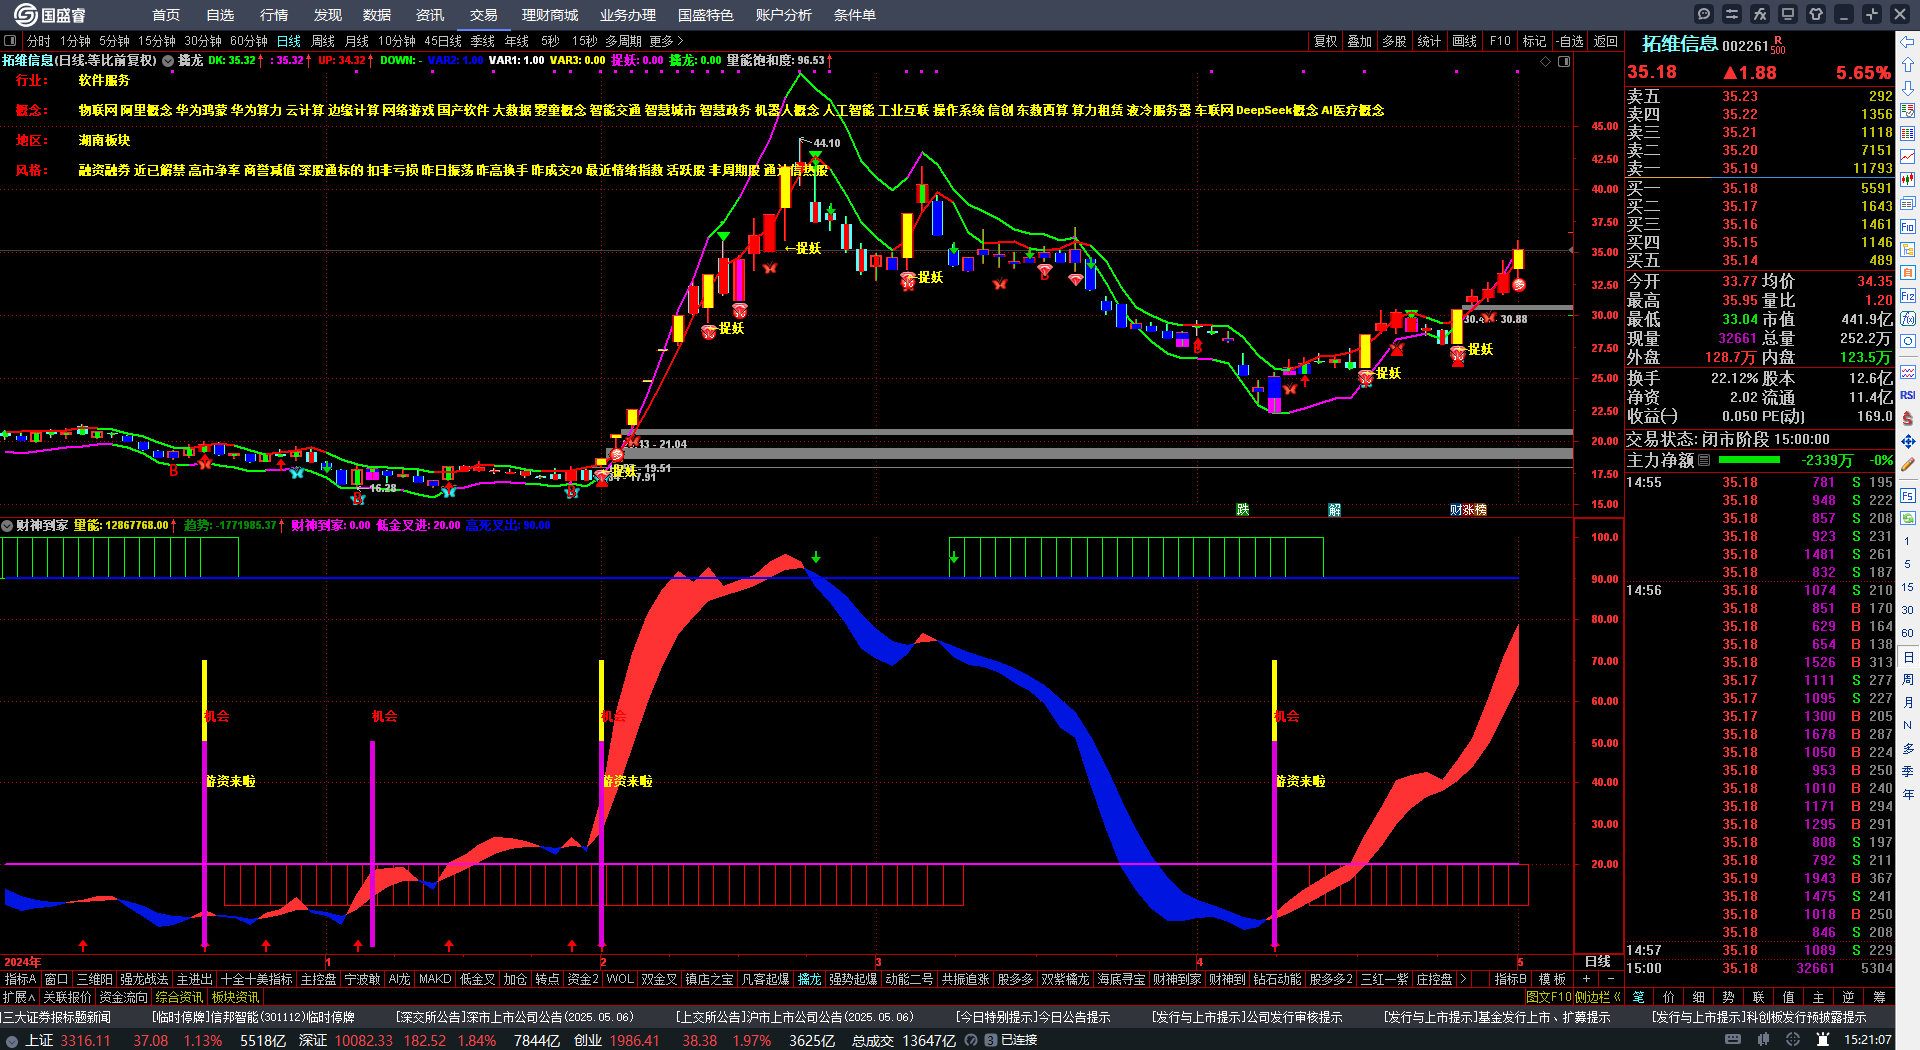
Task: Toggle 画线 drawing mode
Action: coord(1465,41)
